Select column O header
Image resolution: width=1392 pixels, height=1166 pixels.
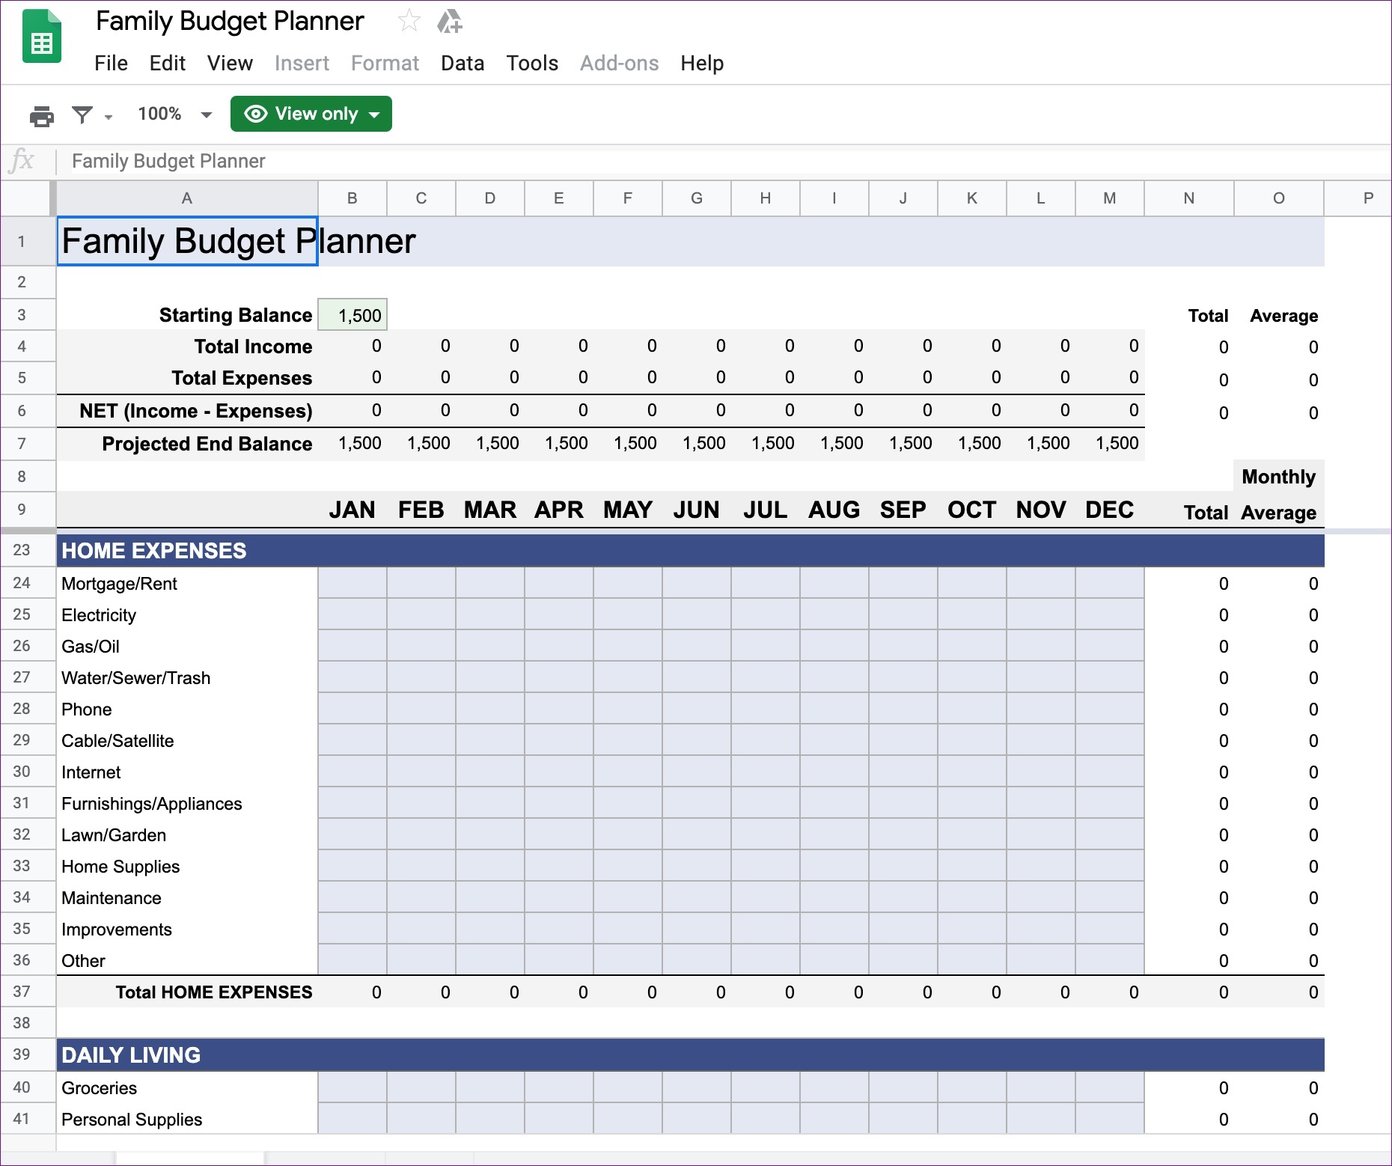coord(1279,198)
